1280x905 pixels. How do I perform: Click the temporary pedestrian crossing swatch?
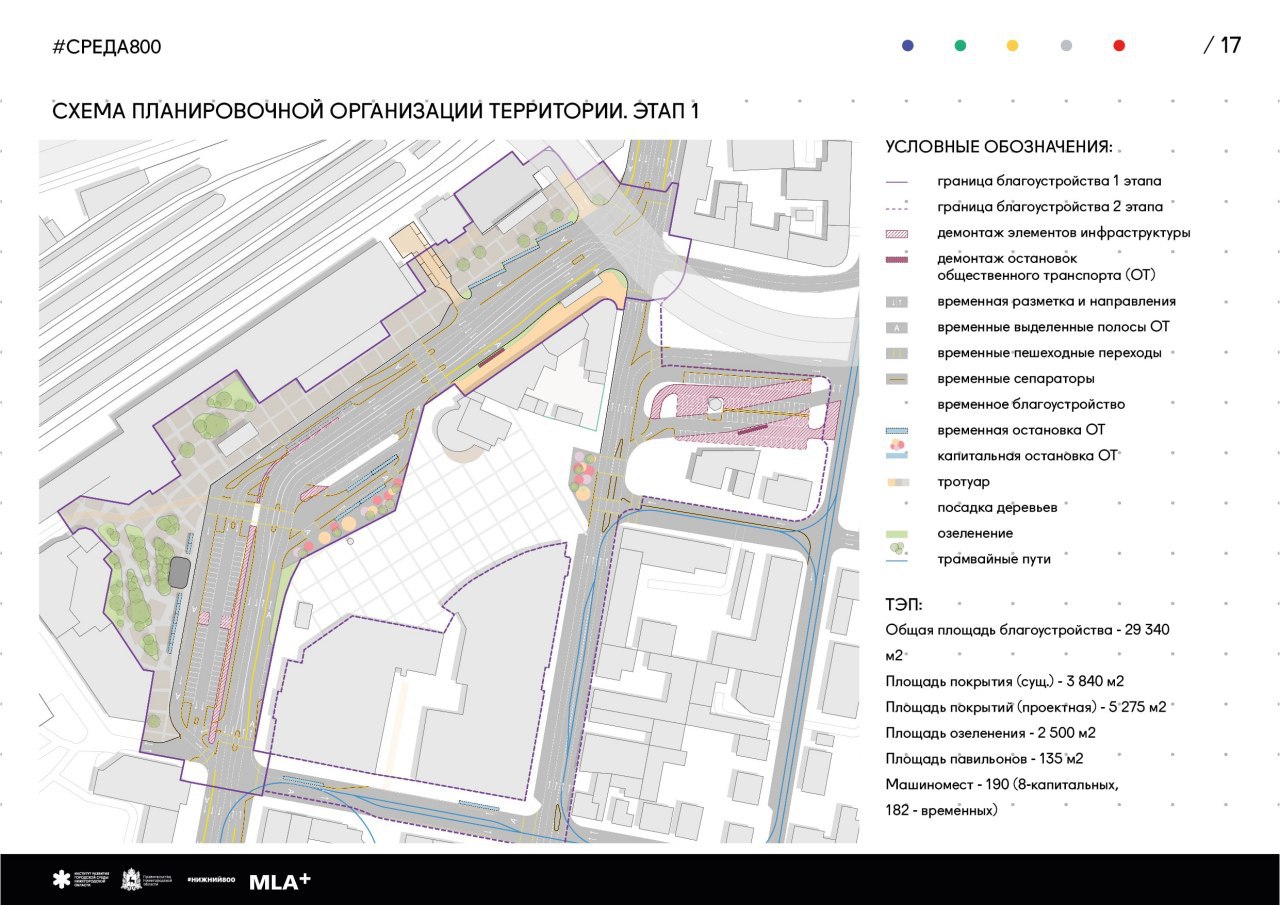898,353
